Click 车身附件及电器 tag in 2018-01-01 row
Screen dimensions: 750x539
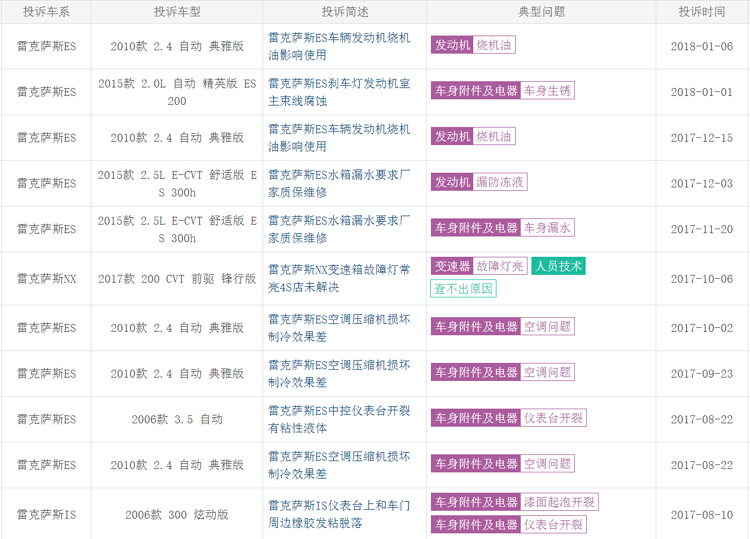[476, 91]
